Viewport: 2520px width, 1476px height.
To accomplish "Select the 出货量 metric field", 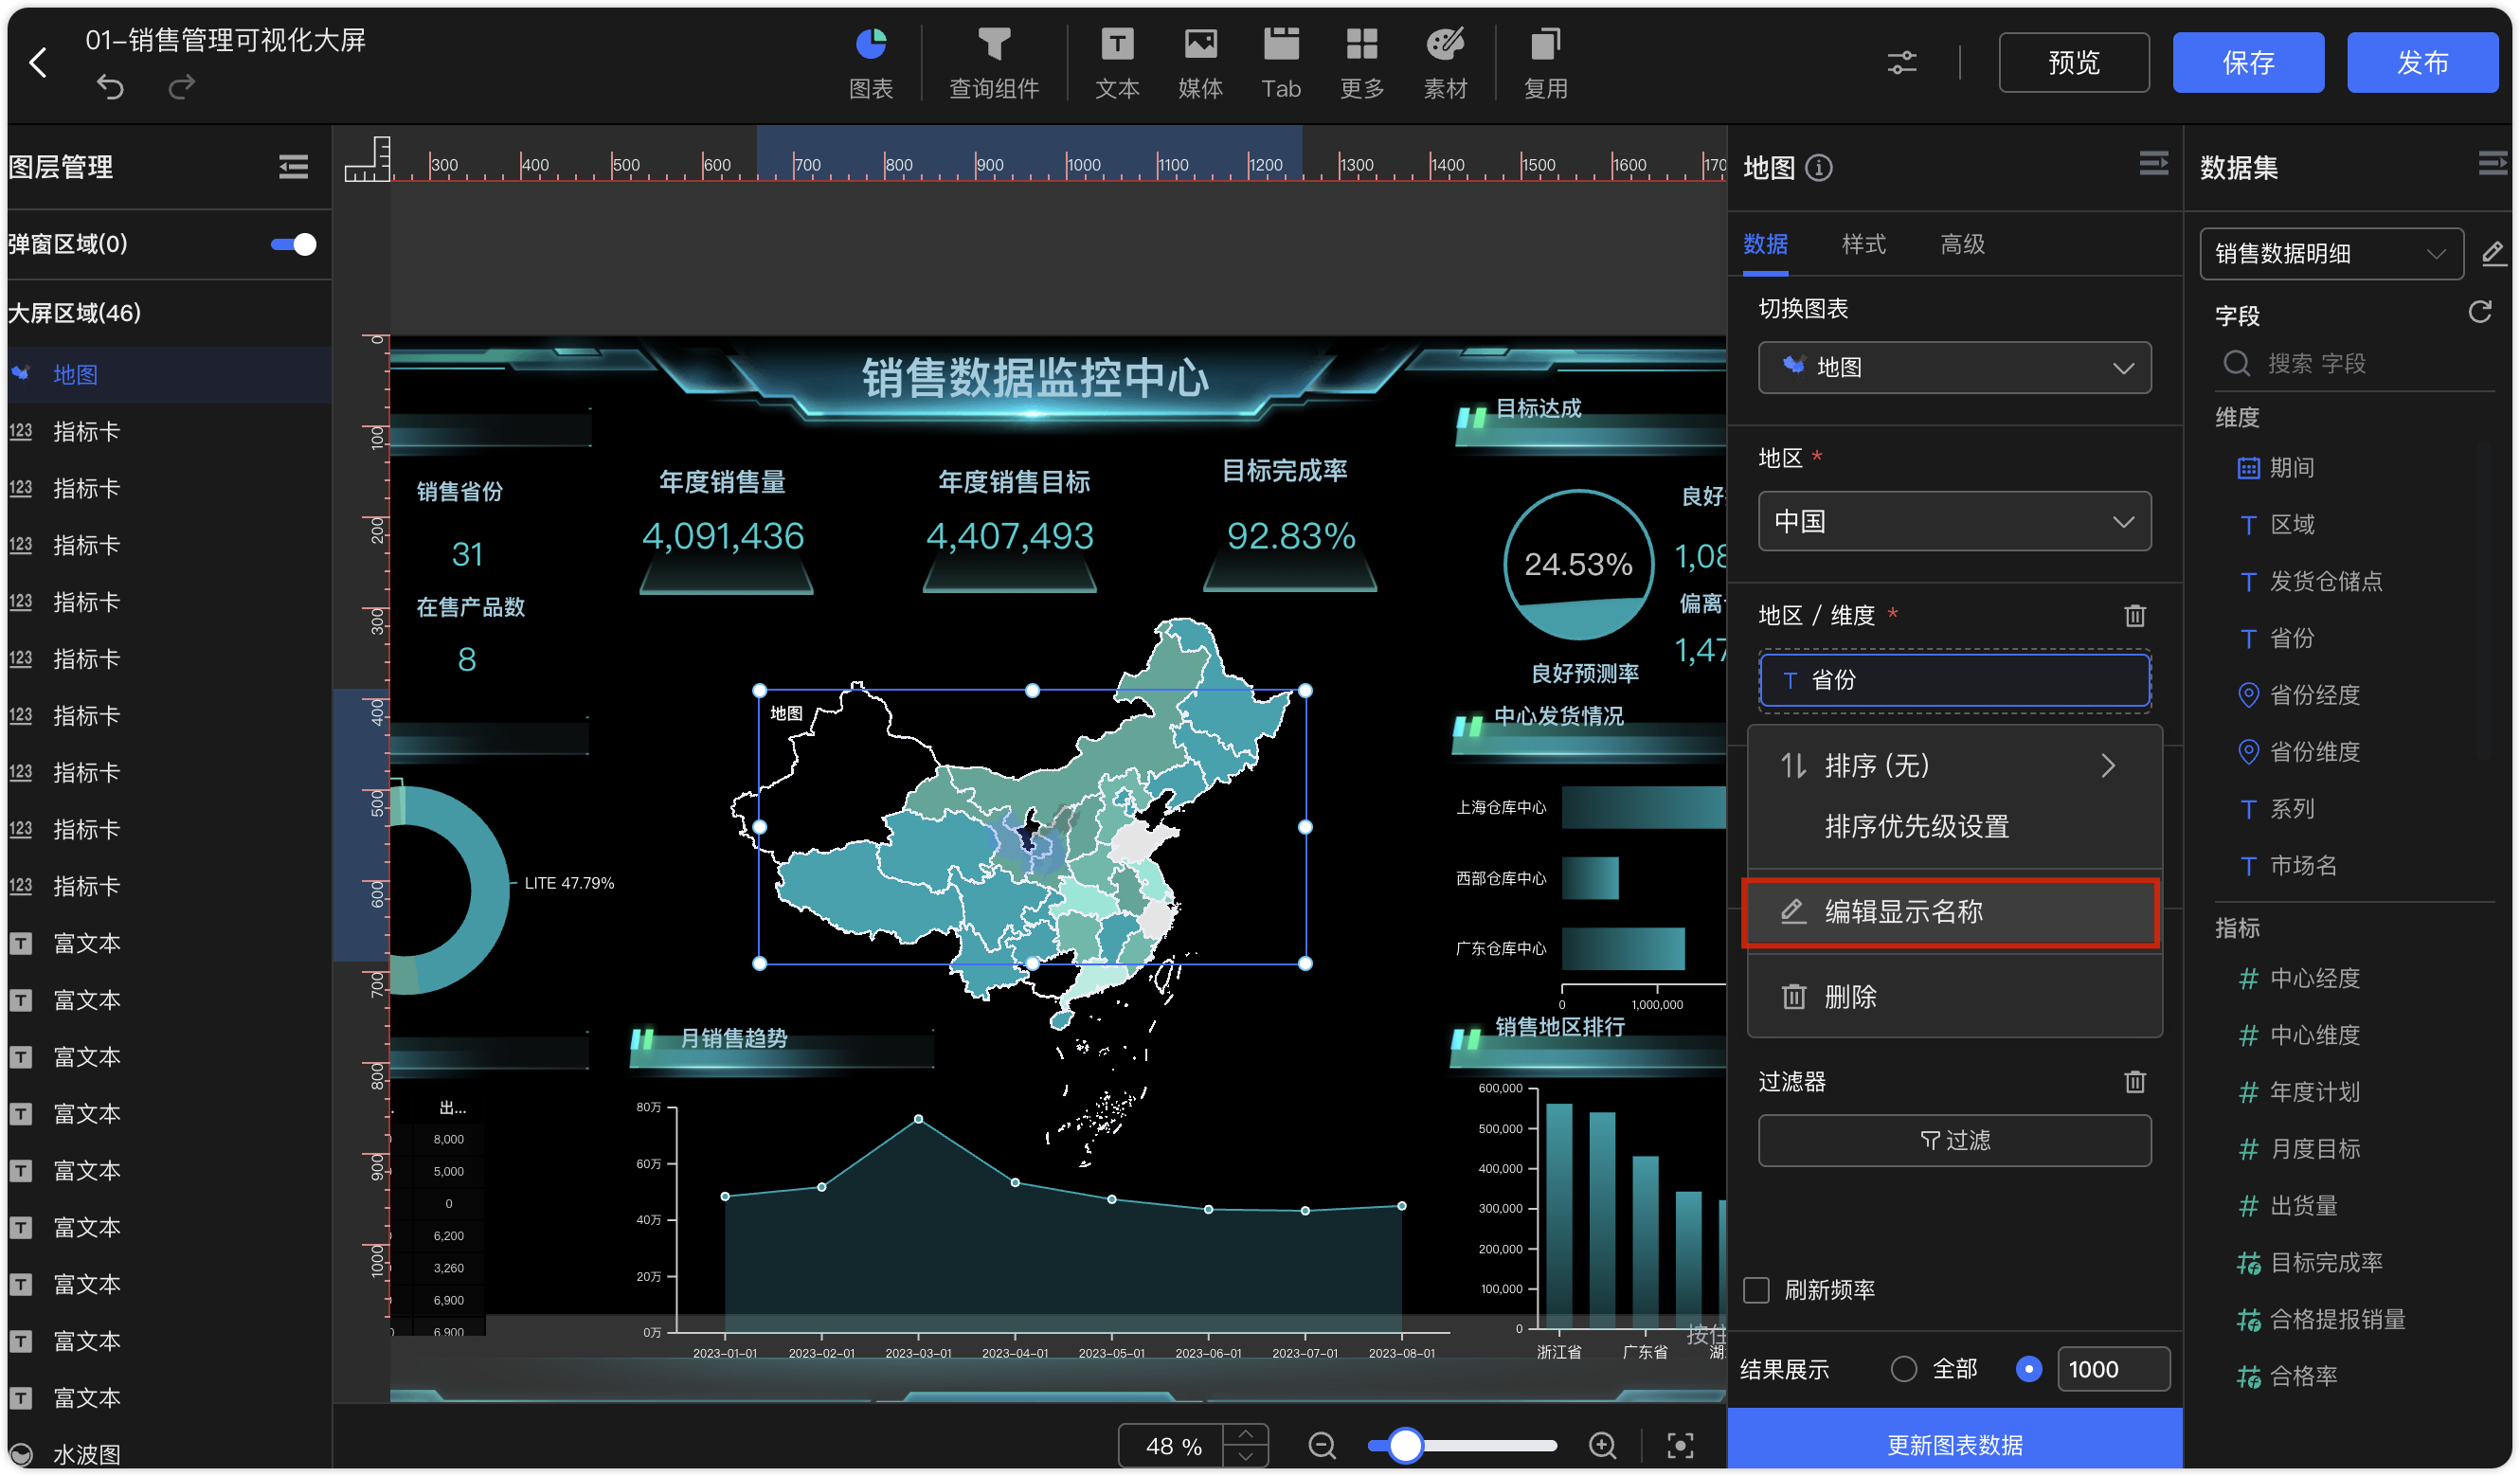I will [2302, 1205].
